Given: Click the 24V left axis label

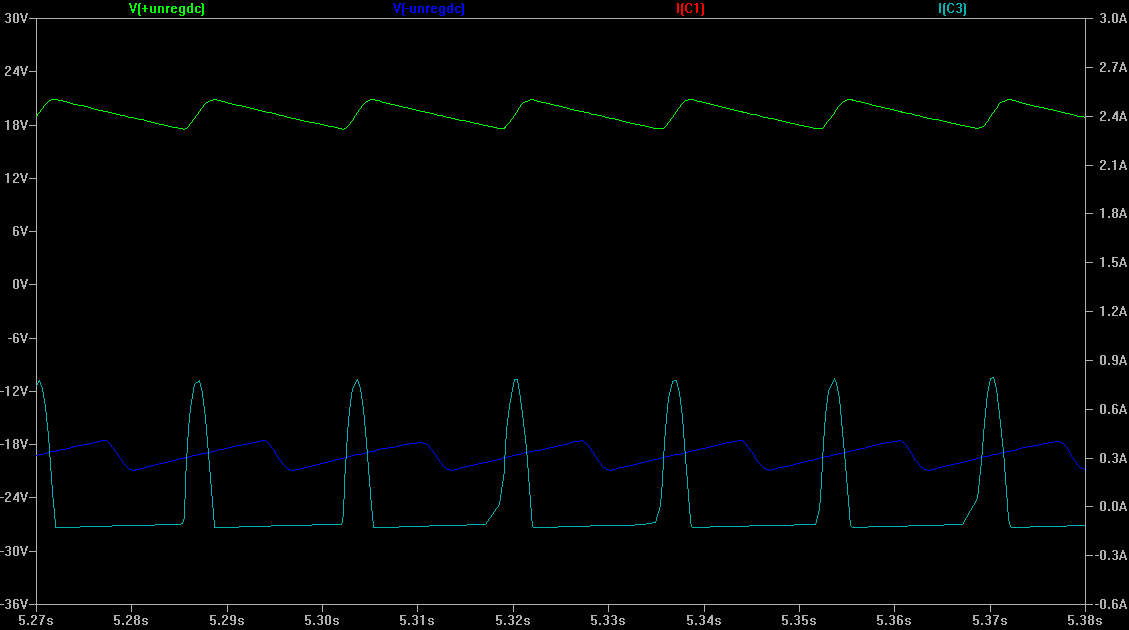Looking at the screenshot, I should coord(17,71).
